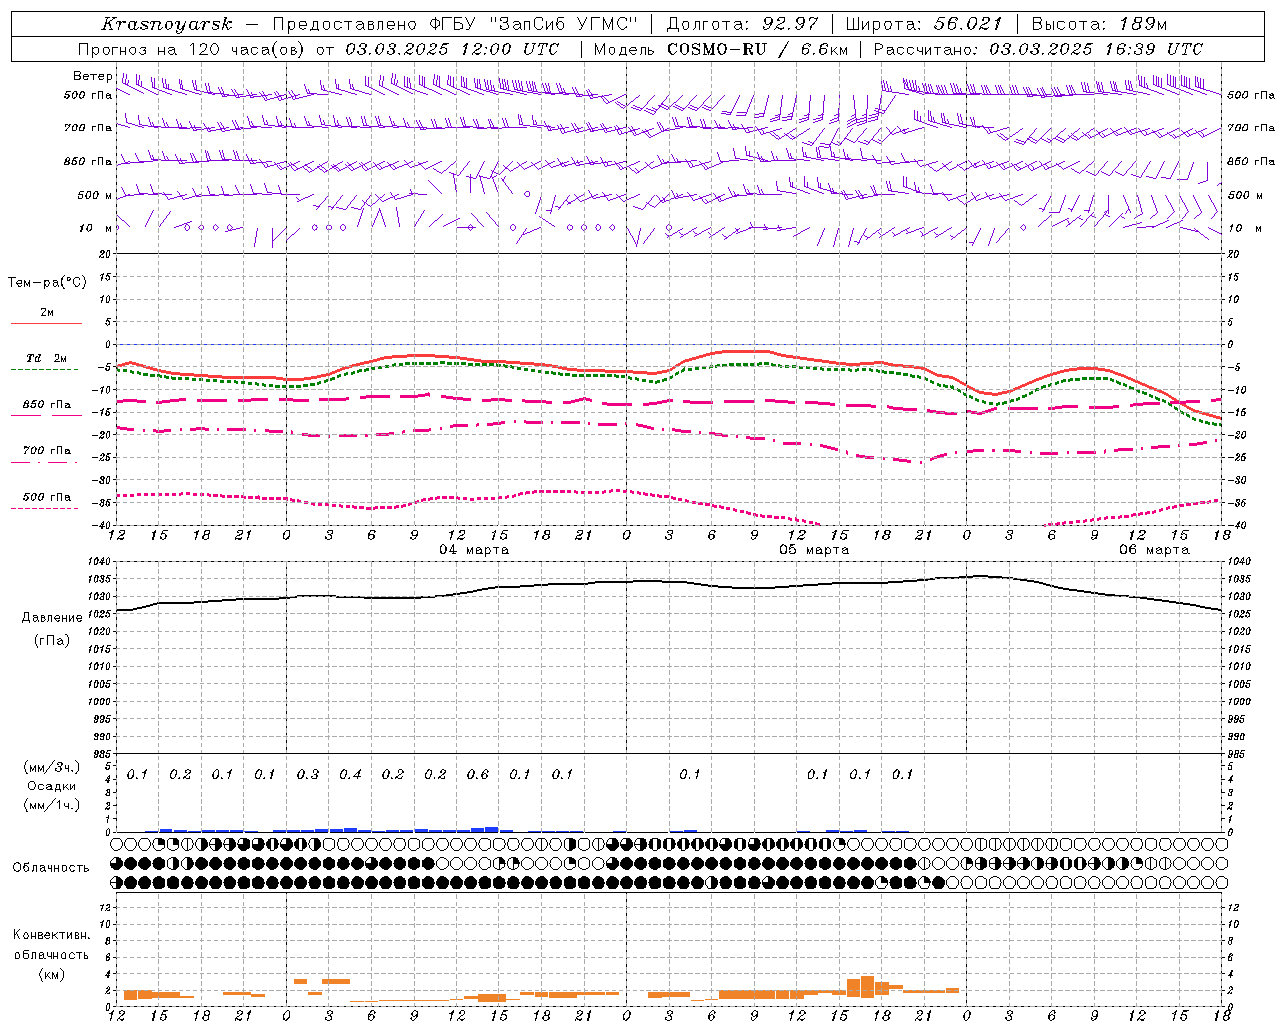Click the '05 марта' date label

pyautogui.click(x=814, y=550)
